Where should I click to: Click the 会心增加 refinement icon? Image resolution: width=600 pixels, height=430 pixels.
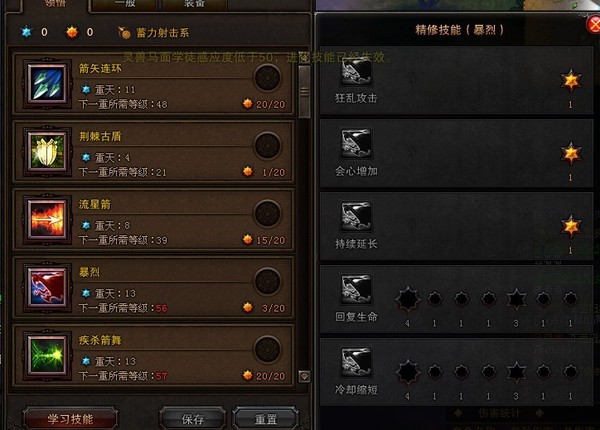pyautogui.click(x=356, y=143)
